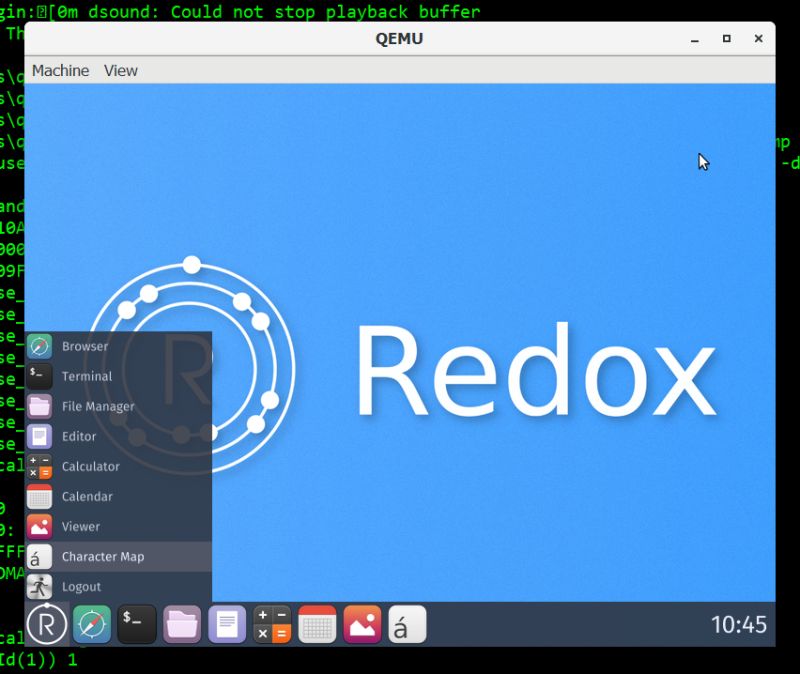
Task: Click the clock showing 10:45
Action: [x=740, y=623]
